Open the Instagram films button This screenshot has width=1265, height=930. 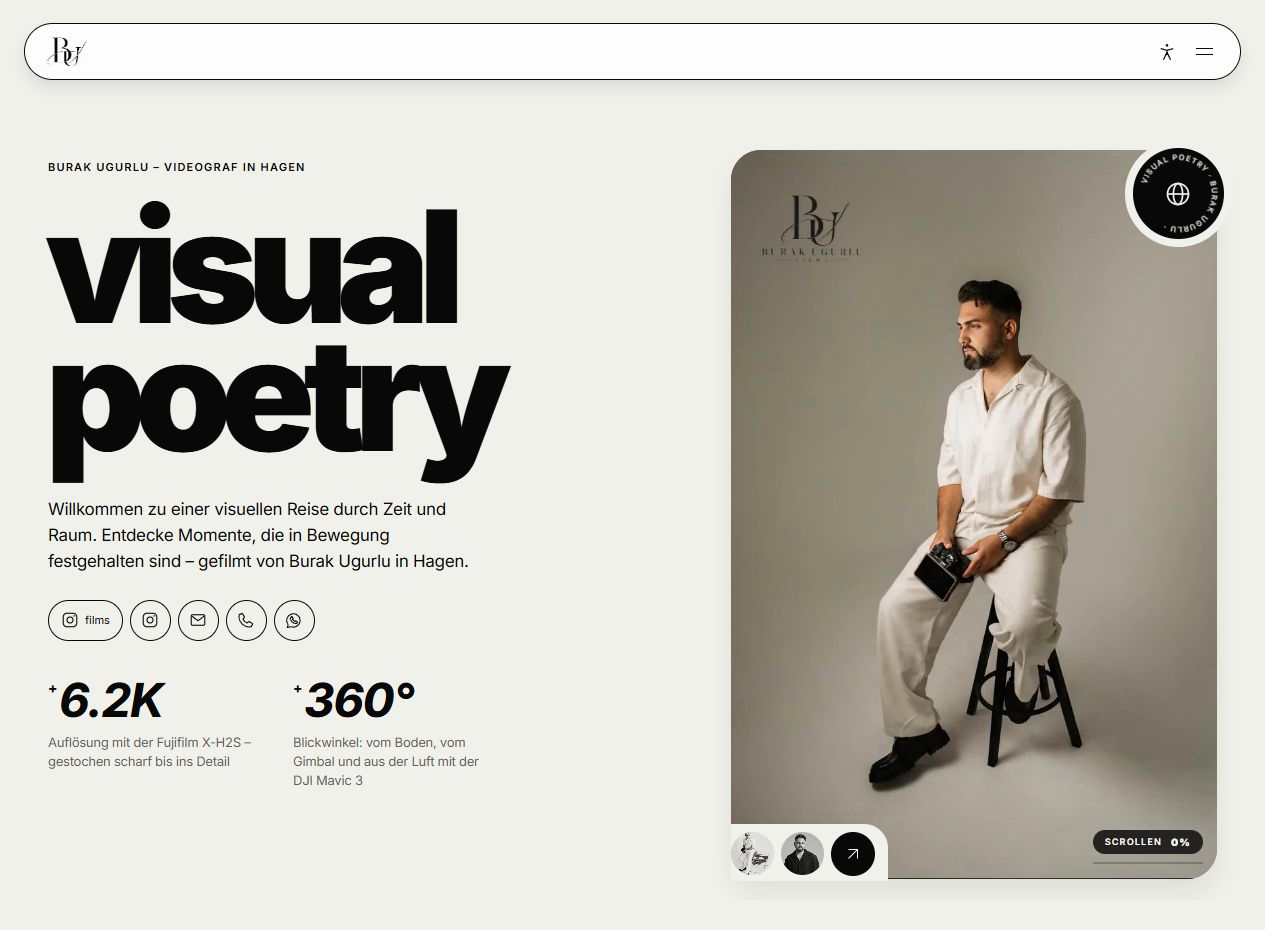click(x=85, y=620)
